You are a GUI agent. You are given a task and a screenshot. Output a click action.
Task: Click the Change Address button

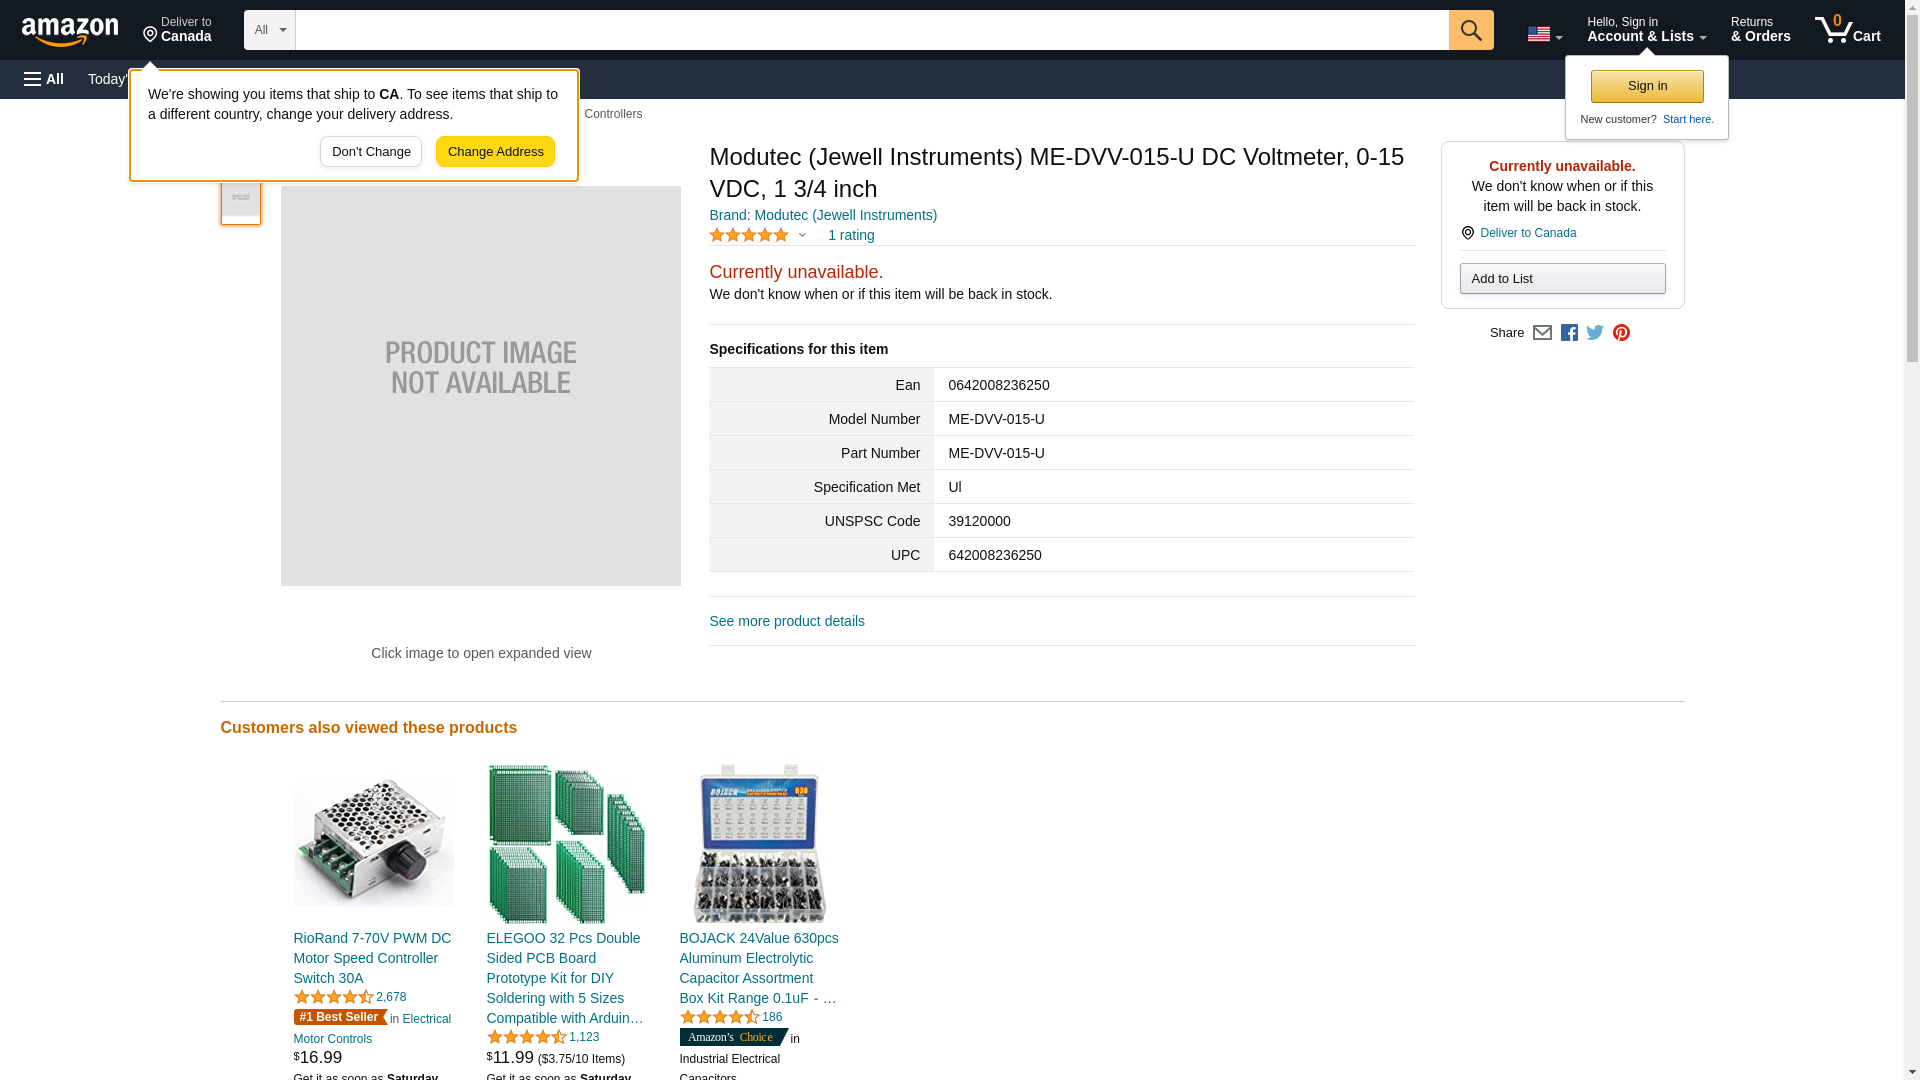[495, 152]
